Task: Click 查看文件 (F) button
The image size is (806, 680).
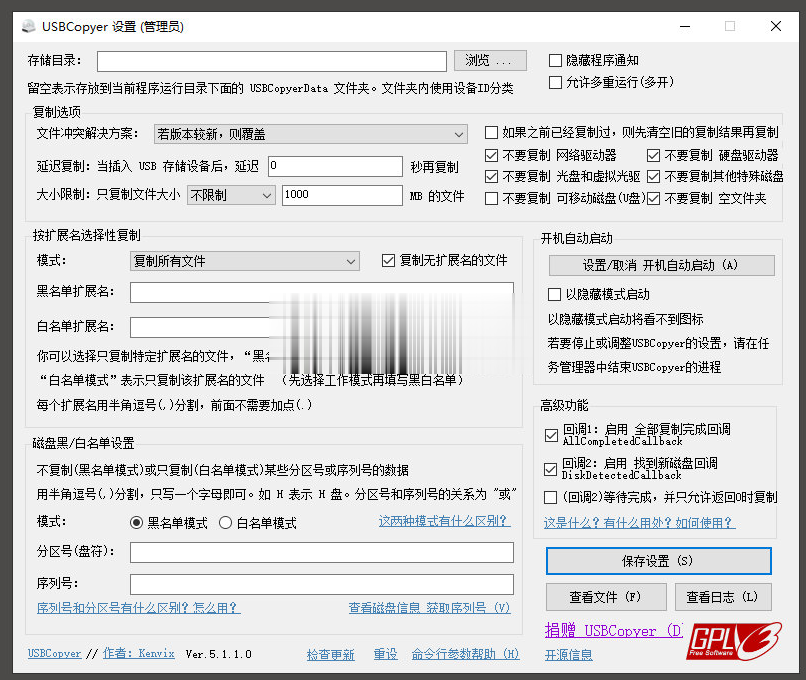Action: pyautogui.click(x=606, y=597)
